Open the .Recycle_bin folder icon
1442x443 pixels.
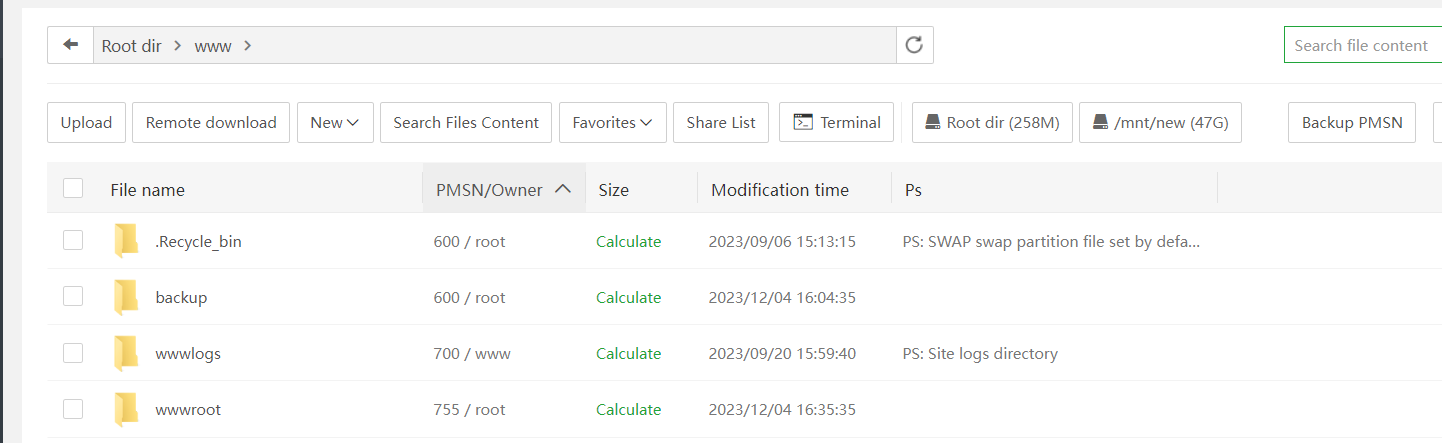[126, 241]
